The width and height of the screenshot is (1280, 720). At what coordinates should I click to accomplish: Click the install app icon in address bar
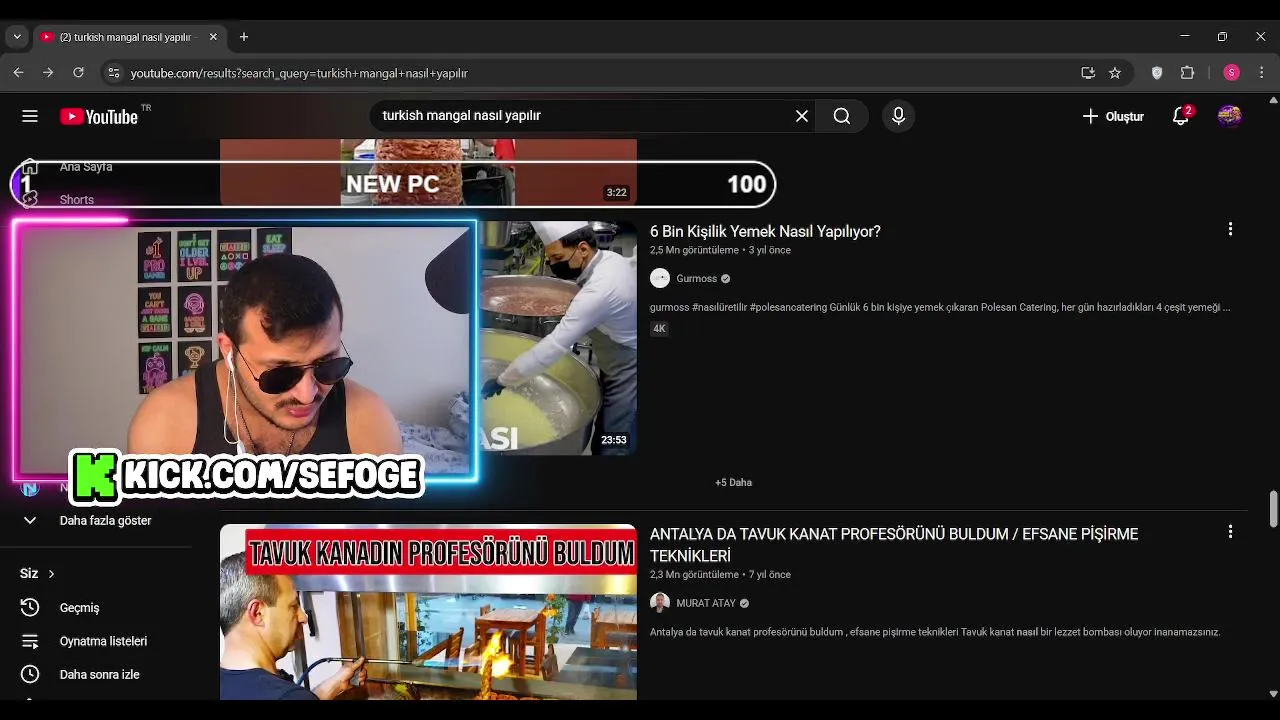tap(1088, 73)
